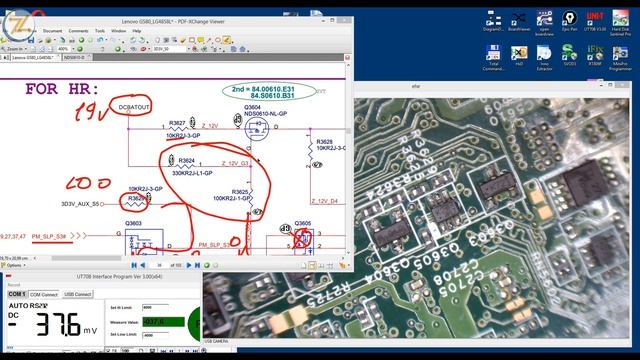Launch the BoardViewer desktop shortcut
The height and width of the screenshot is (360, 640).
click(519, 22)
